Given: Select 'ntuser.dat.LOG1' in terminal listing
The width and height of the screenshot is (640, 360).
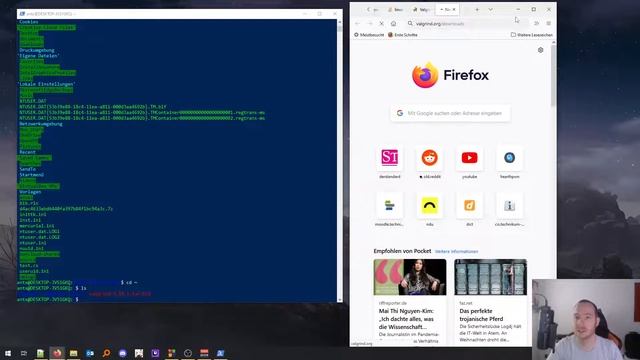Looking at the screenshot, I should pos(40,231).
